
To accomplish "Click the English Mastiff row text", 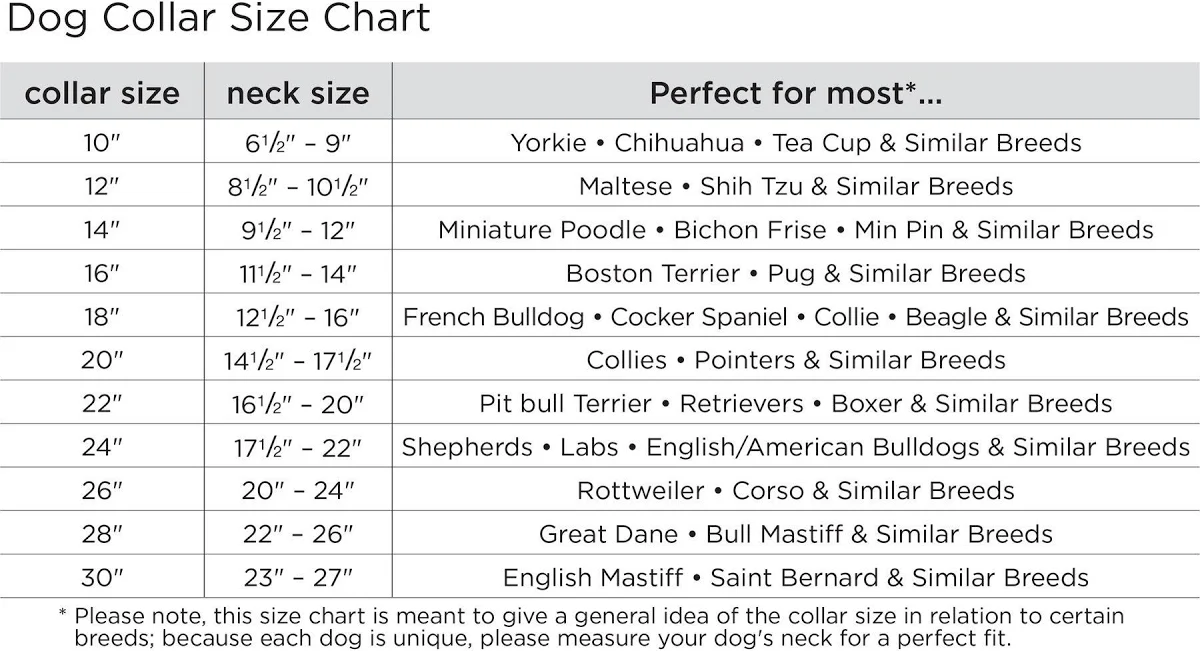I will pyautogui.click(x=795, y=578).
